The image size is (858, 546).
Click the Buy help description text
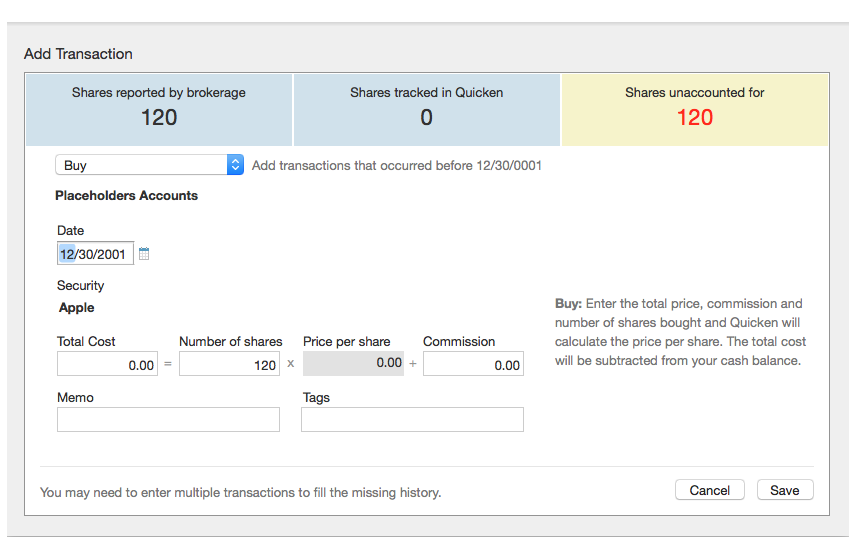(680, 332)
